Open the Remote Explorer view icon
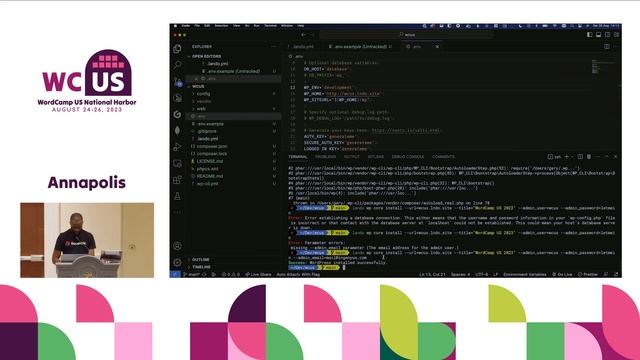Image resolution: width=640 pixels, height=360 pixels. click(177, 163)
